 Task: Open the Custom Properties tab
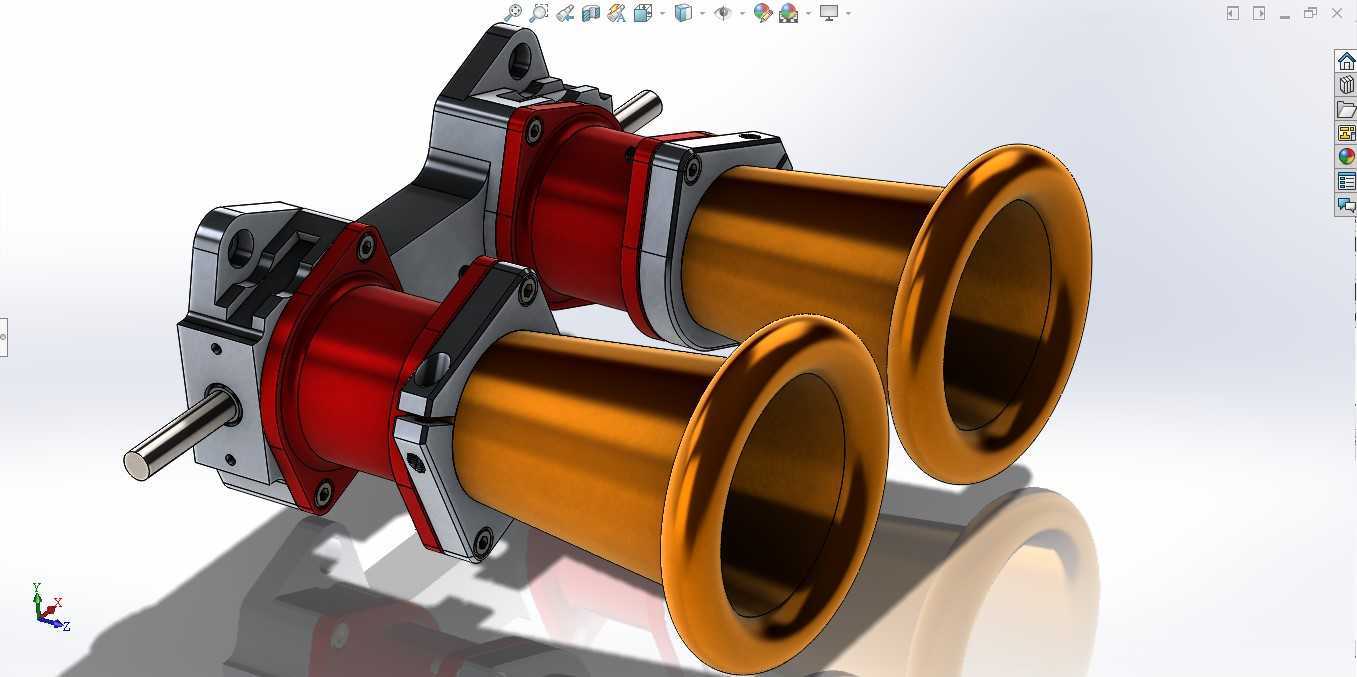tap(1346, 181)
